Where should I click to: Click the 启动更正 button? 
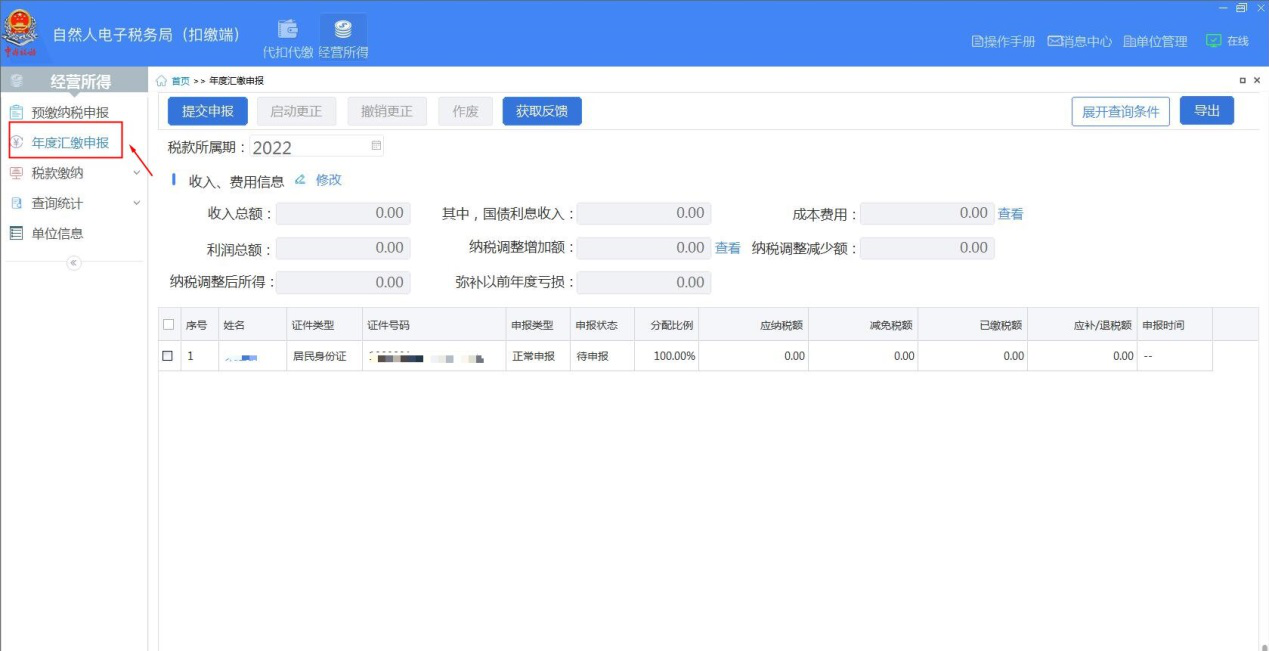(297, 111)
